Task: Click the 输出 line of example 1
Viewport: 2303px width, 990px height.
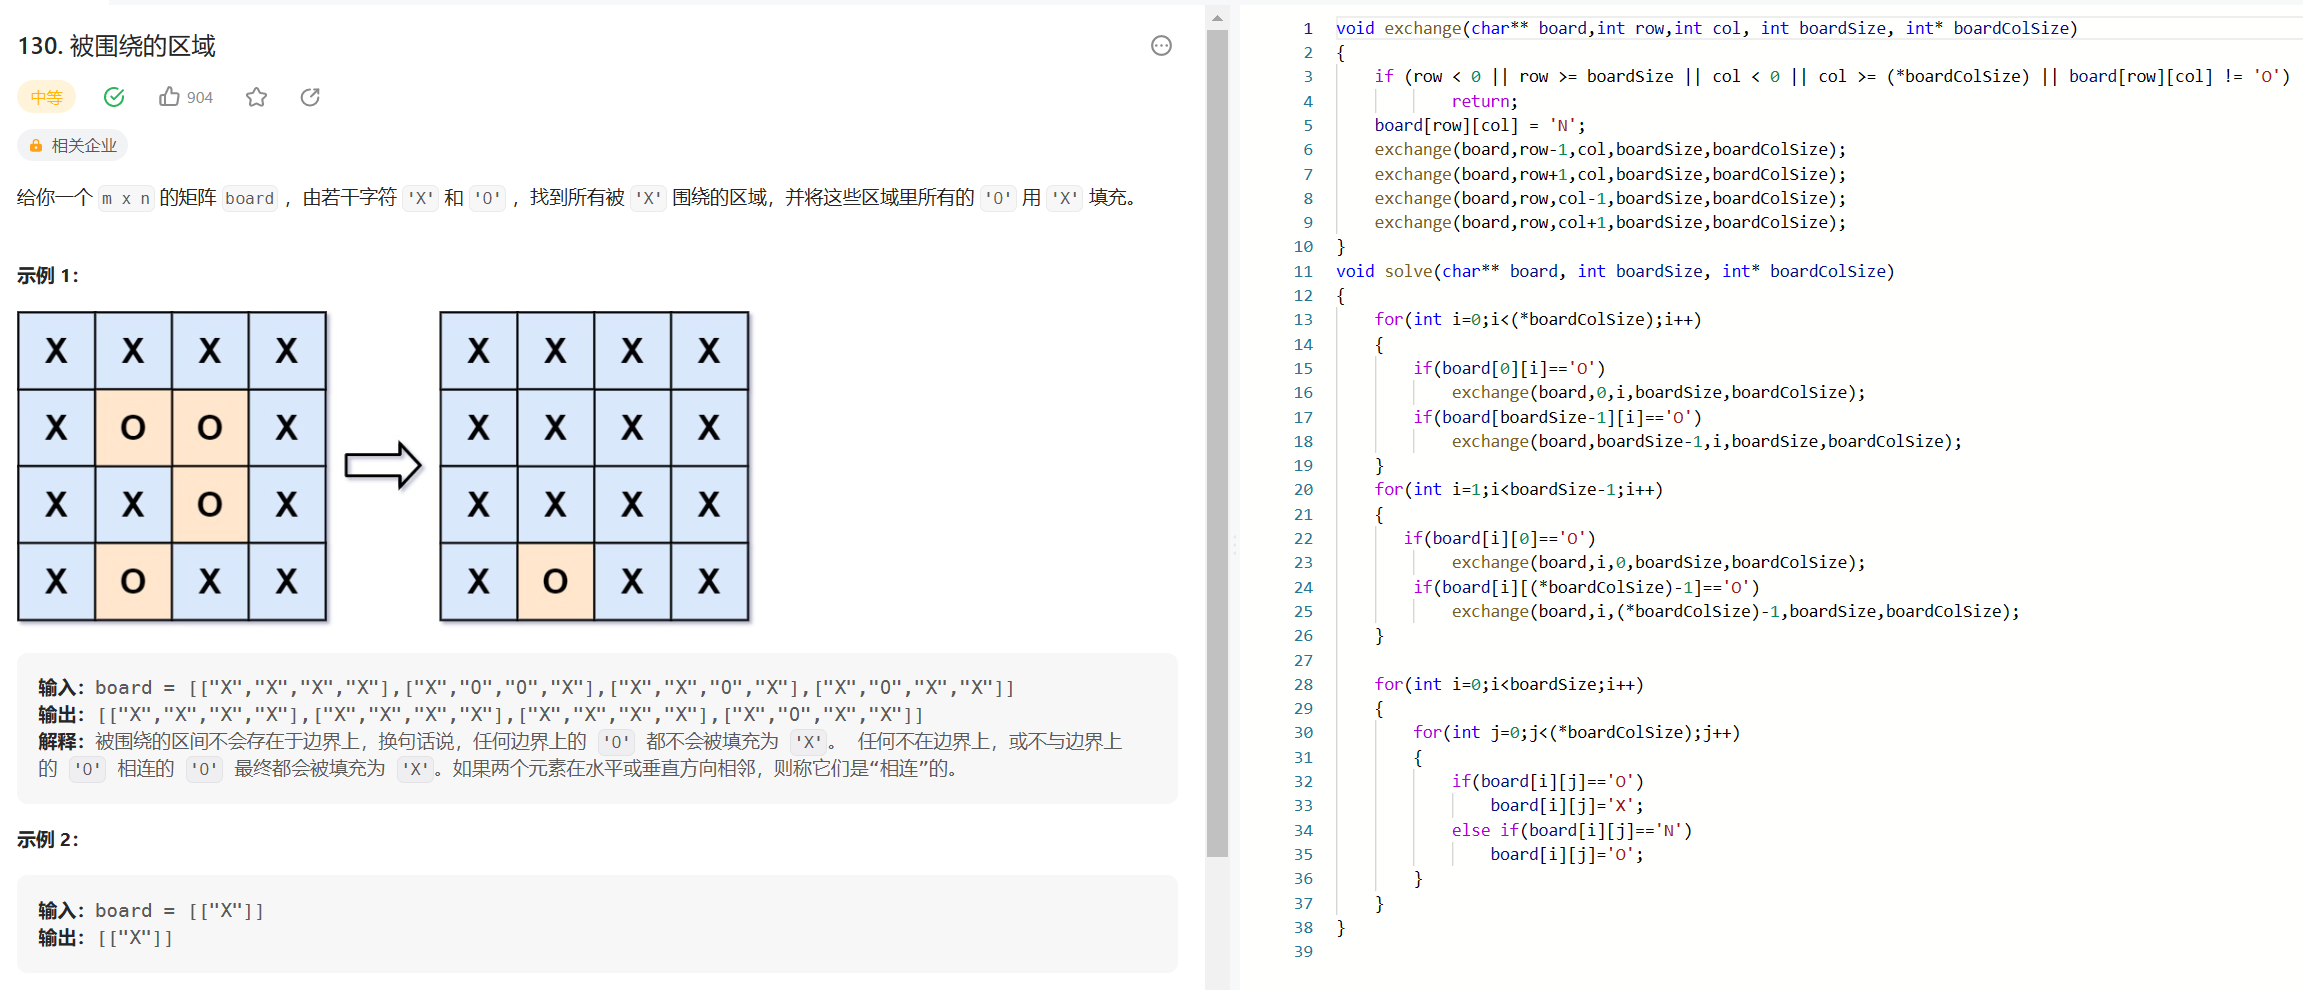Action: click(480, 715)
